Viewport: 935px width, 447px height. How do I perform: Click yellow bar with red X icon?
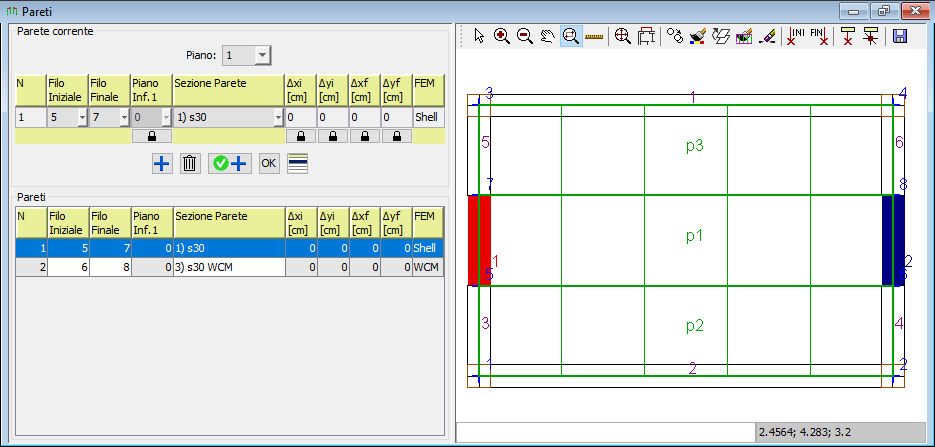click(847, 36)
